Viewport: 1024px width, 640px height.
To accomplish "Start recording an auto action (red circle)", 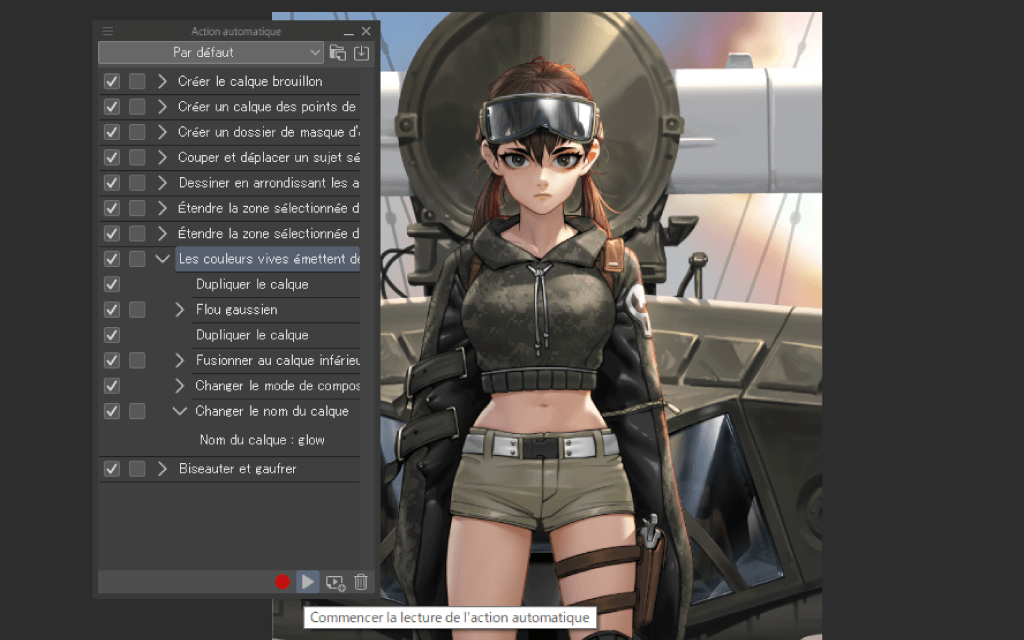I will pos(283,582).
